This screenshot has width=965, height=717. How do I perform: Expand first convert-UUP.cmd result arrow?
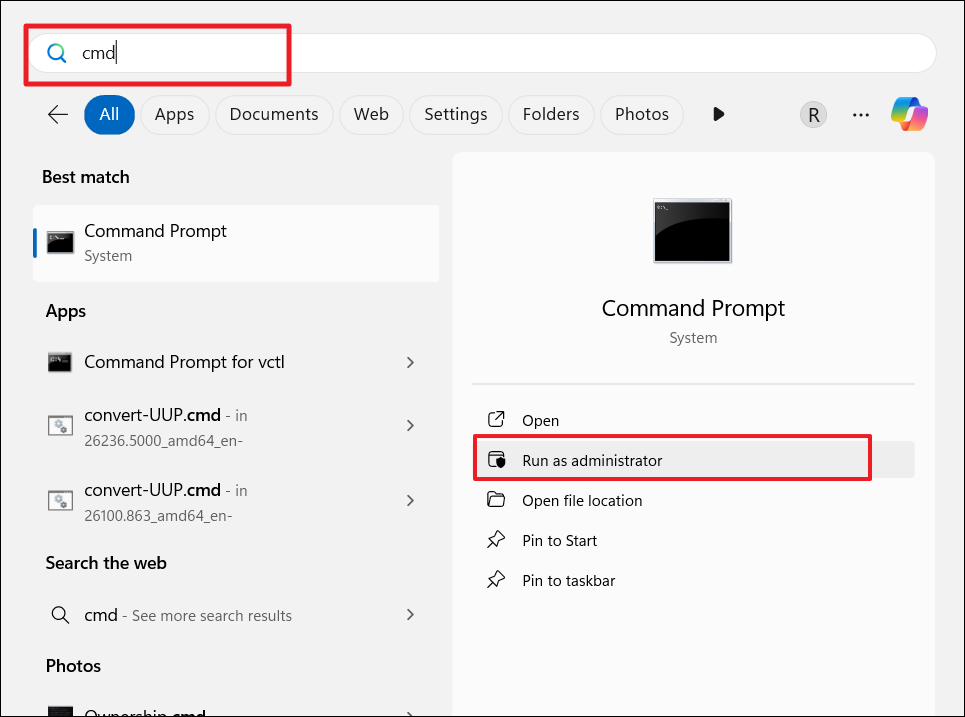[x=410, y=426]
